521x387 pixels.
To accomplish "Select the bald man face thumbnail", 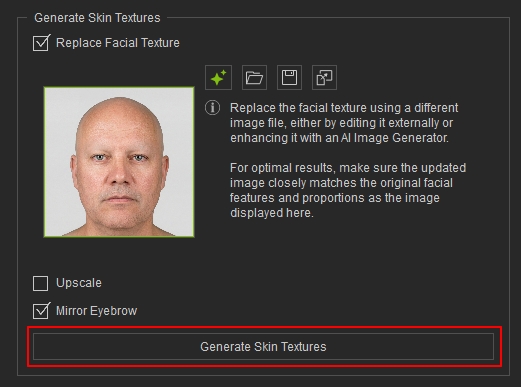I will coord(119,162).
